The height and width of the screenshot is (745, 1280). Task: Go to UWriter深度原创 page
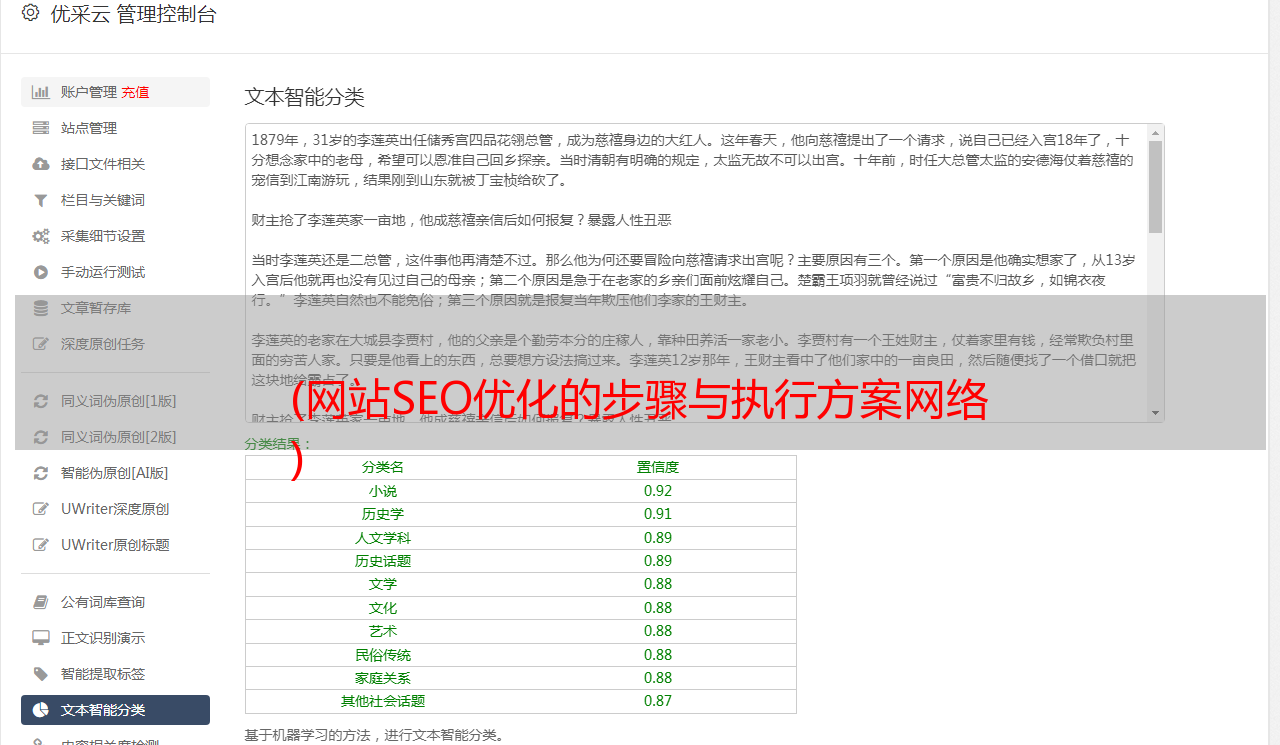(115, 509)
